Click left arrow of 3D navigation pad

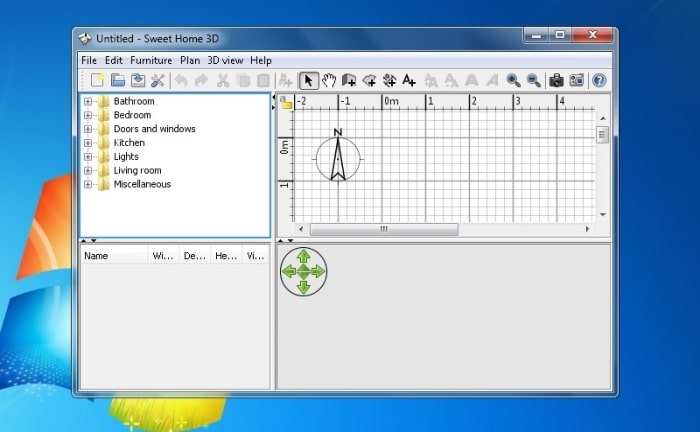290,271
